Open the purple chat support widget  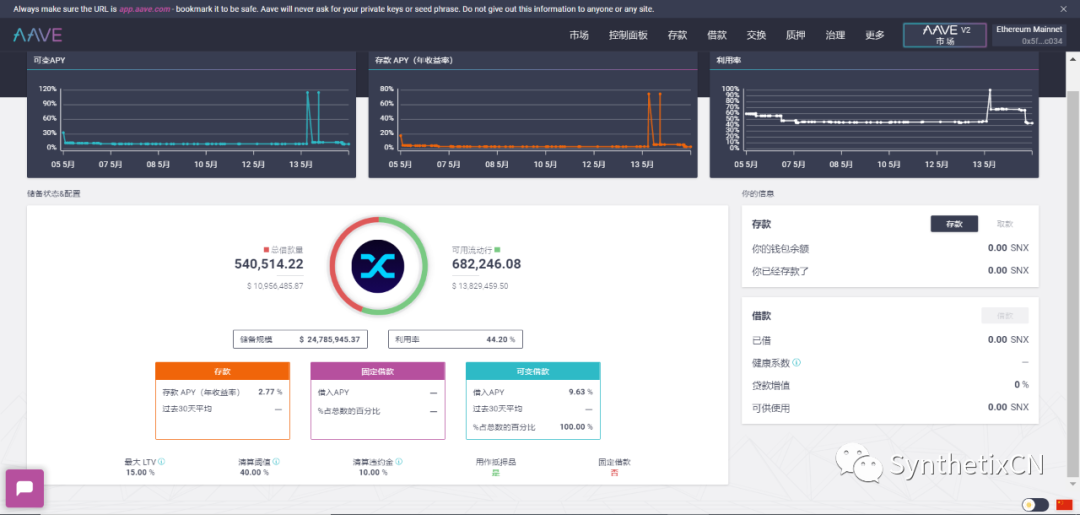pos(25,488)
